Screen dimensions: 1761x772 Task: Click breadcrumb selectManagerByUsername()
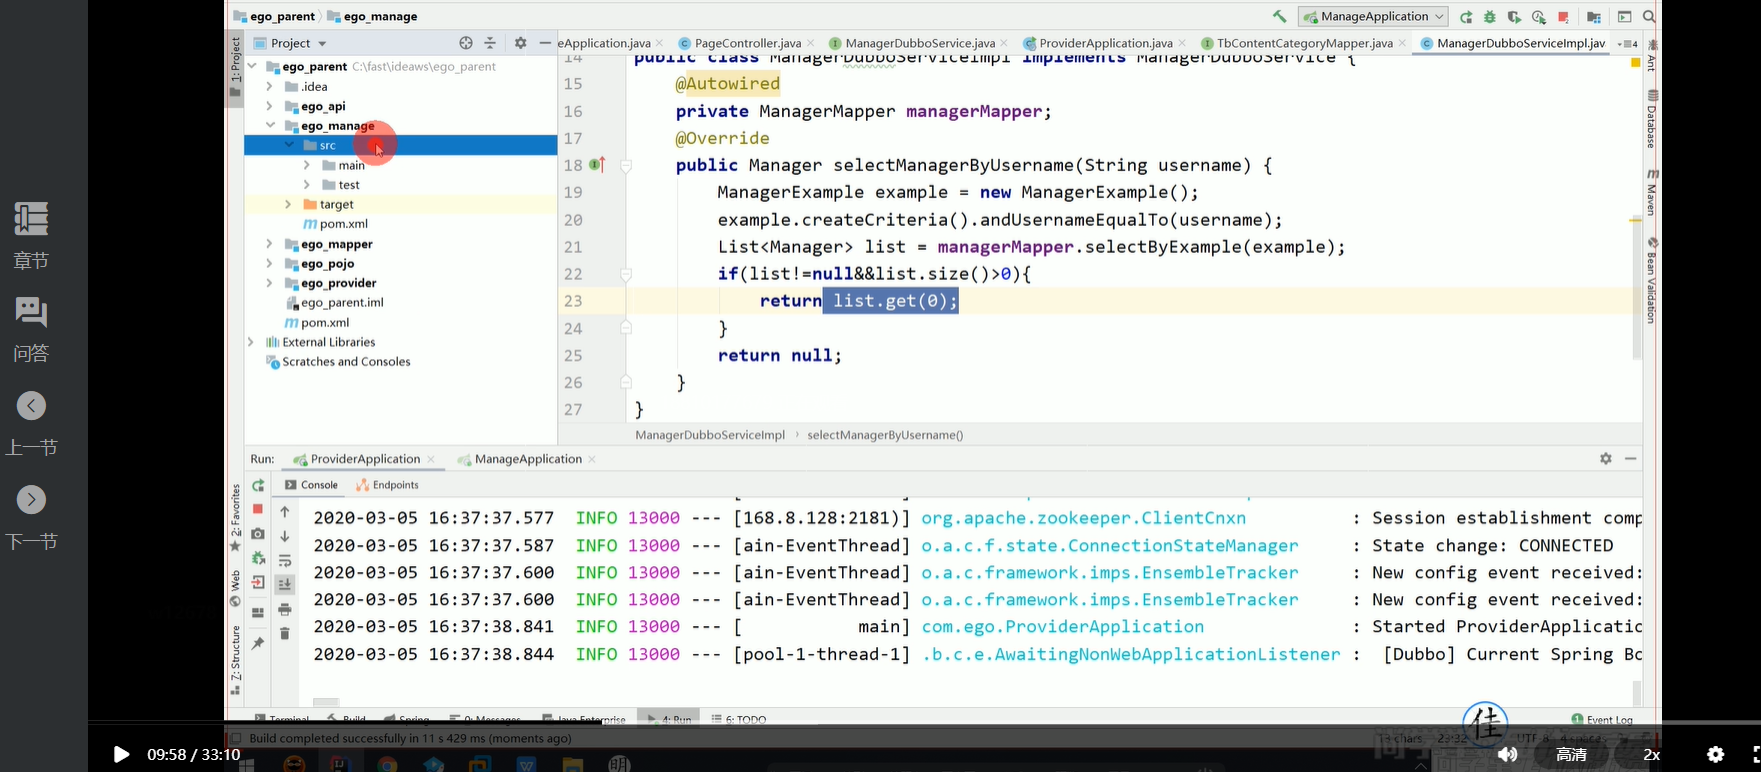coord(885,435)
